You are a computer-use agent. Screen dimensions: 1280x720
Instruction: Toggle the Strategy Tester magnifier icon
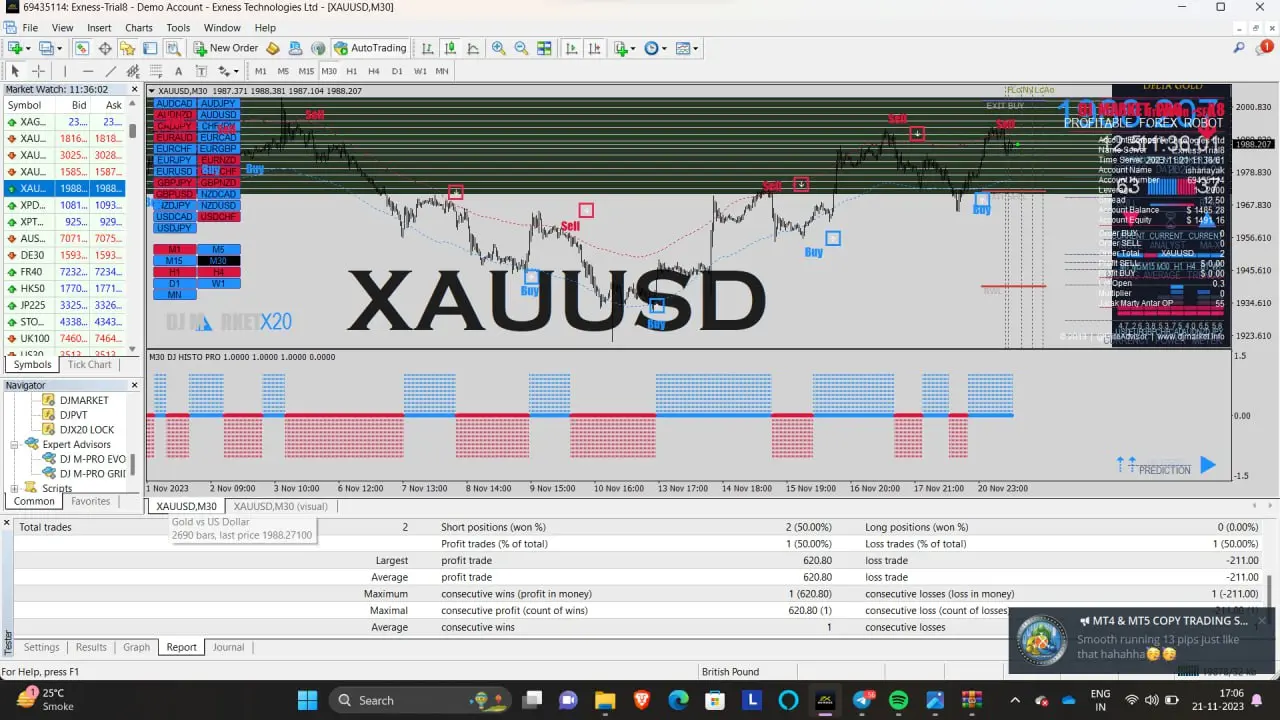tap(173, 48)
